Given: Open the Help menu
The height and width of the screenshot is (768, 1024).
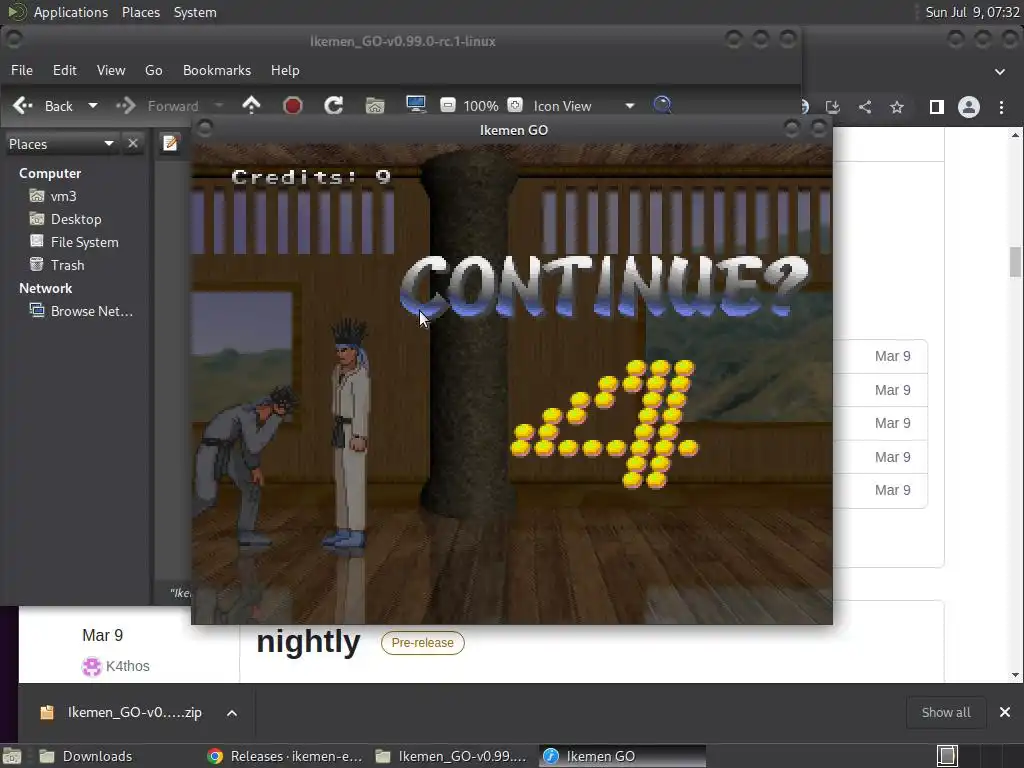Looking at the screenshot, I should point(285,70).
